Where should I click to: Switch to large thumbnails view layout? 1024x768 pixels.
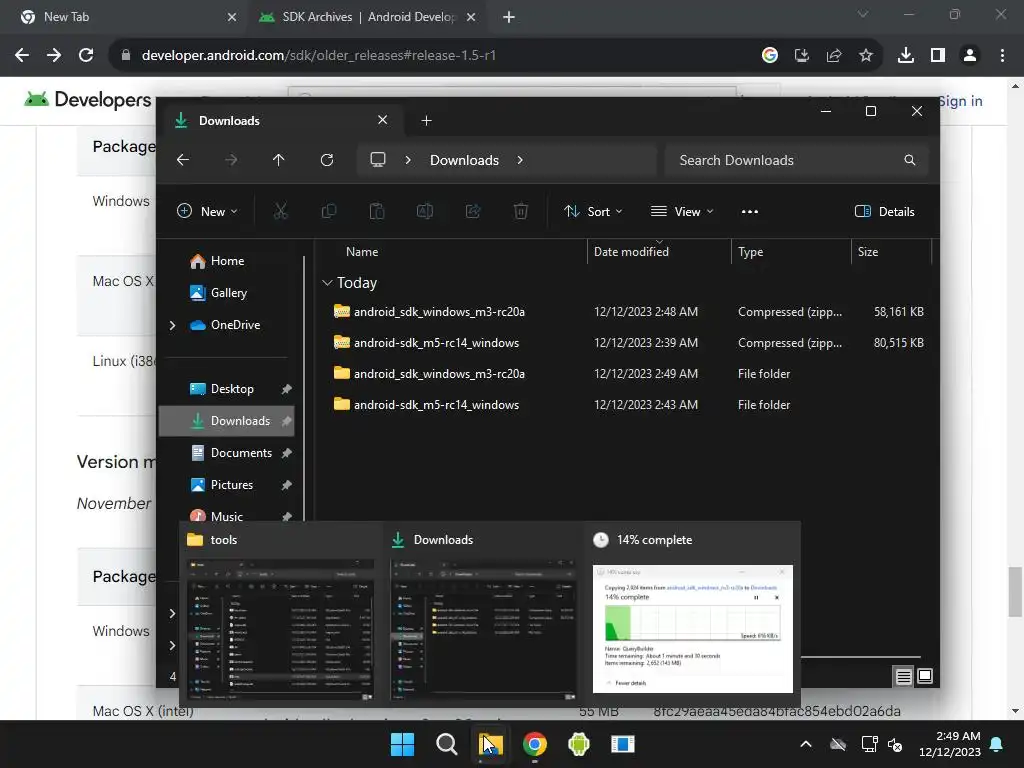pos(925,676)
